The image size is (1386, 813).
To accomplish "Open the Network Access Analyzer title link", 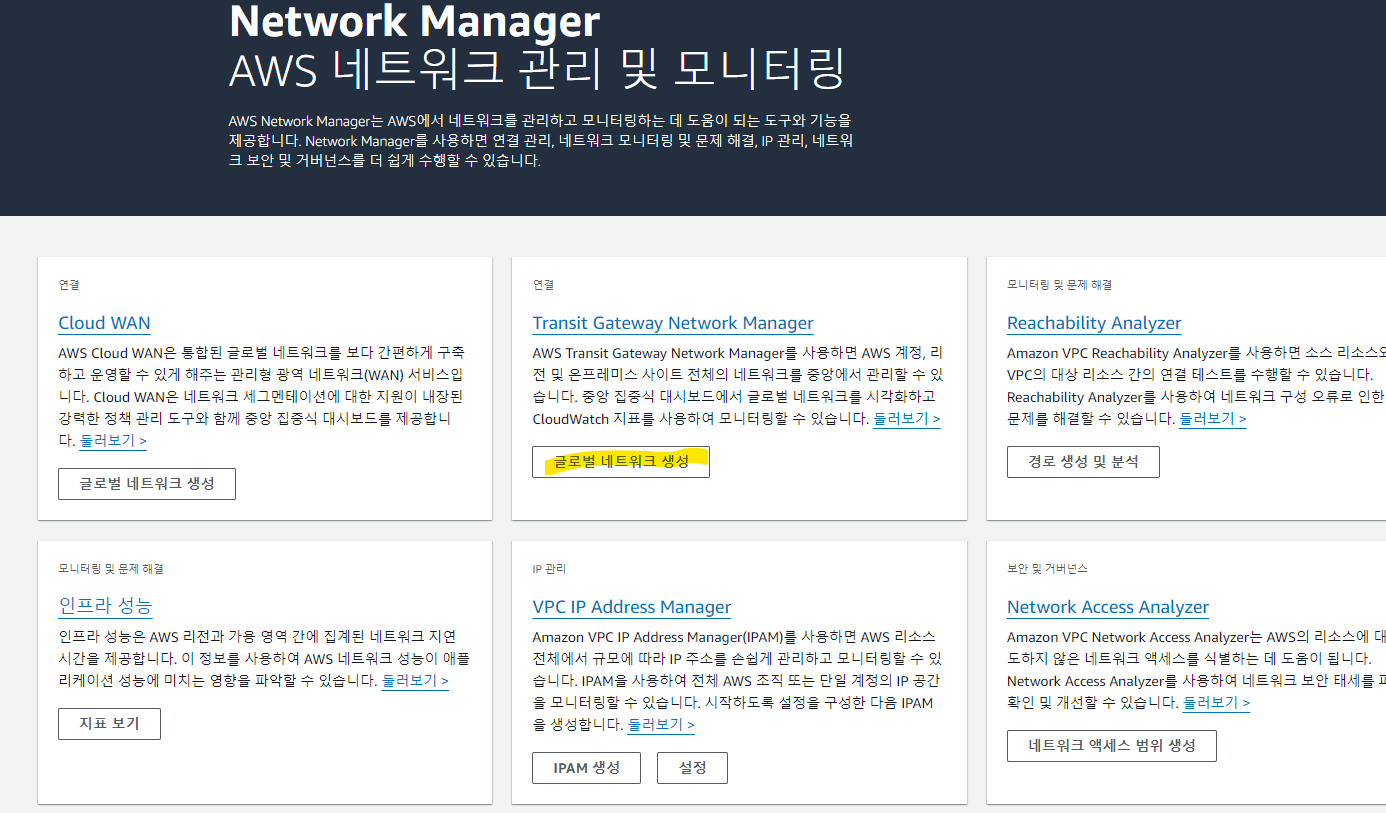I will (1108, 607).
